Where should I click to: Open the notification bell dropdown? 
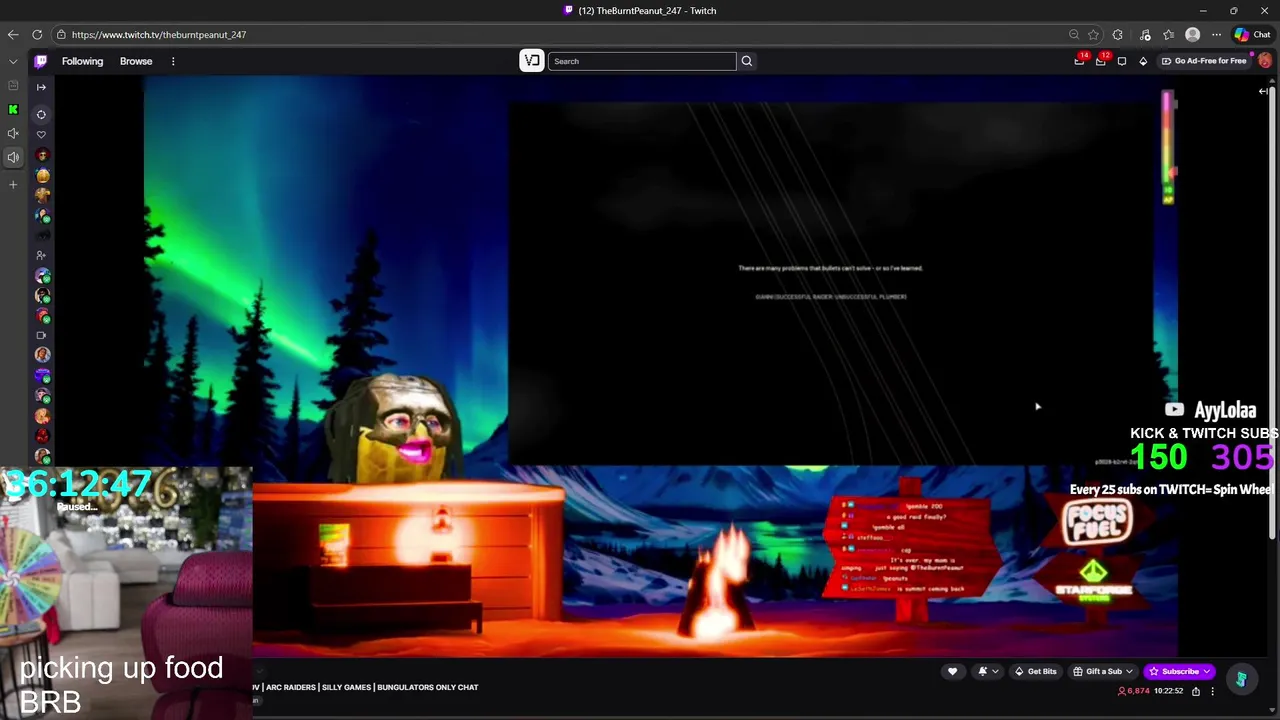point(987,671)
